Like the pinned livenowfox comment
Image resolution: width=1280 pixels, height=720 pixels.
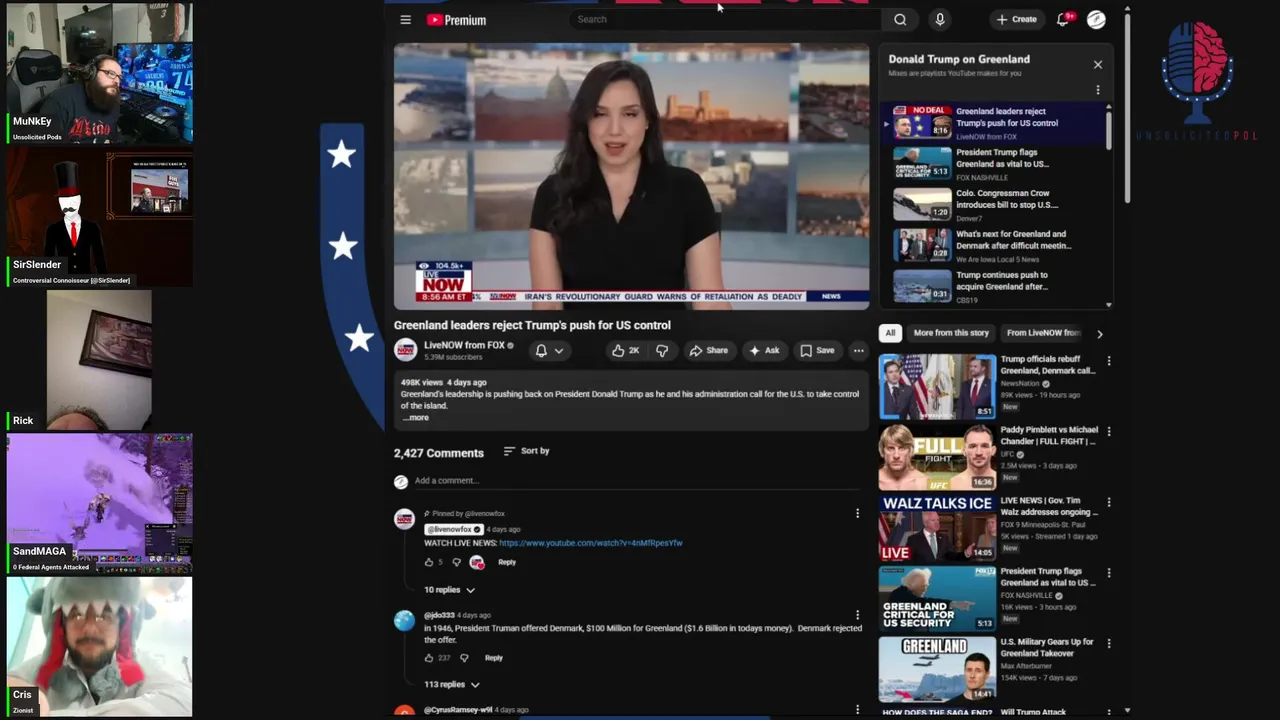click(x=429, y=562)
